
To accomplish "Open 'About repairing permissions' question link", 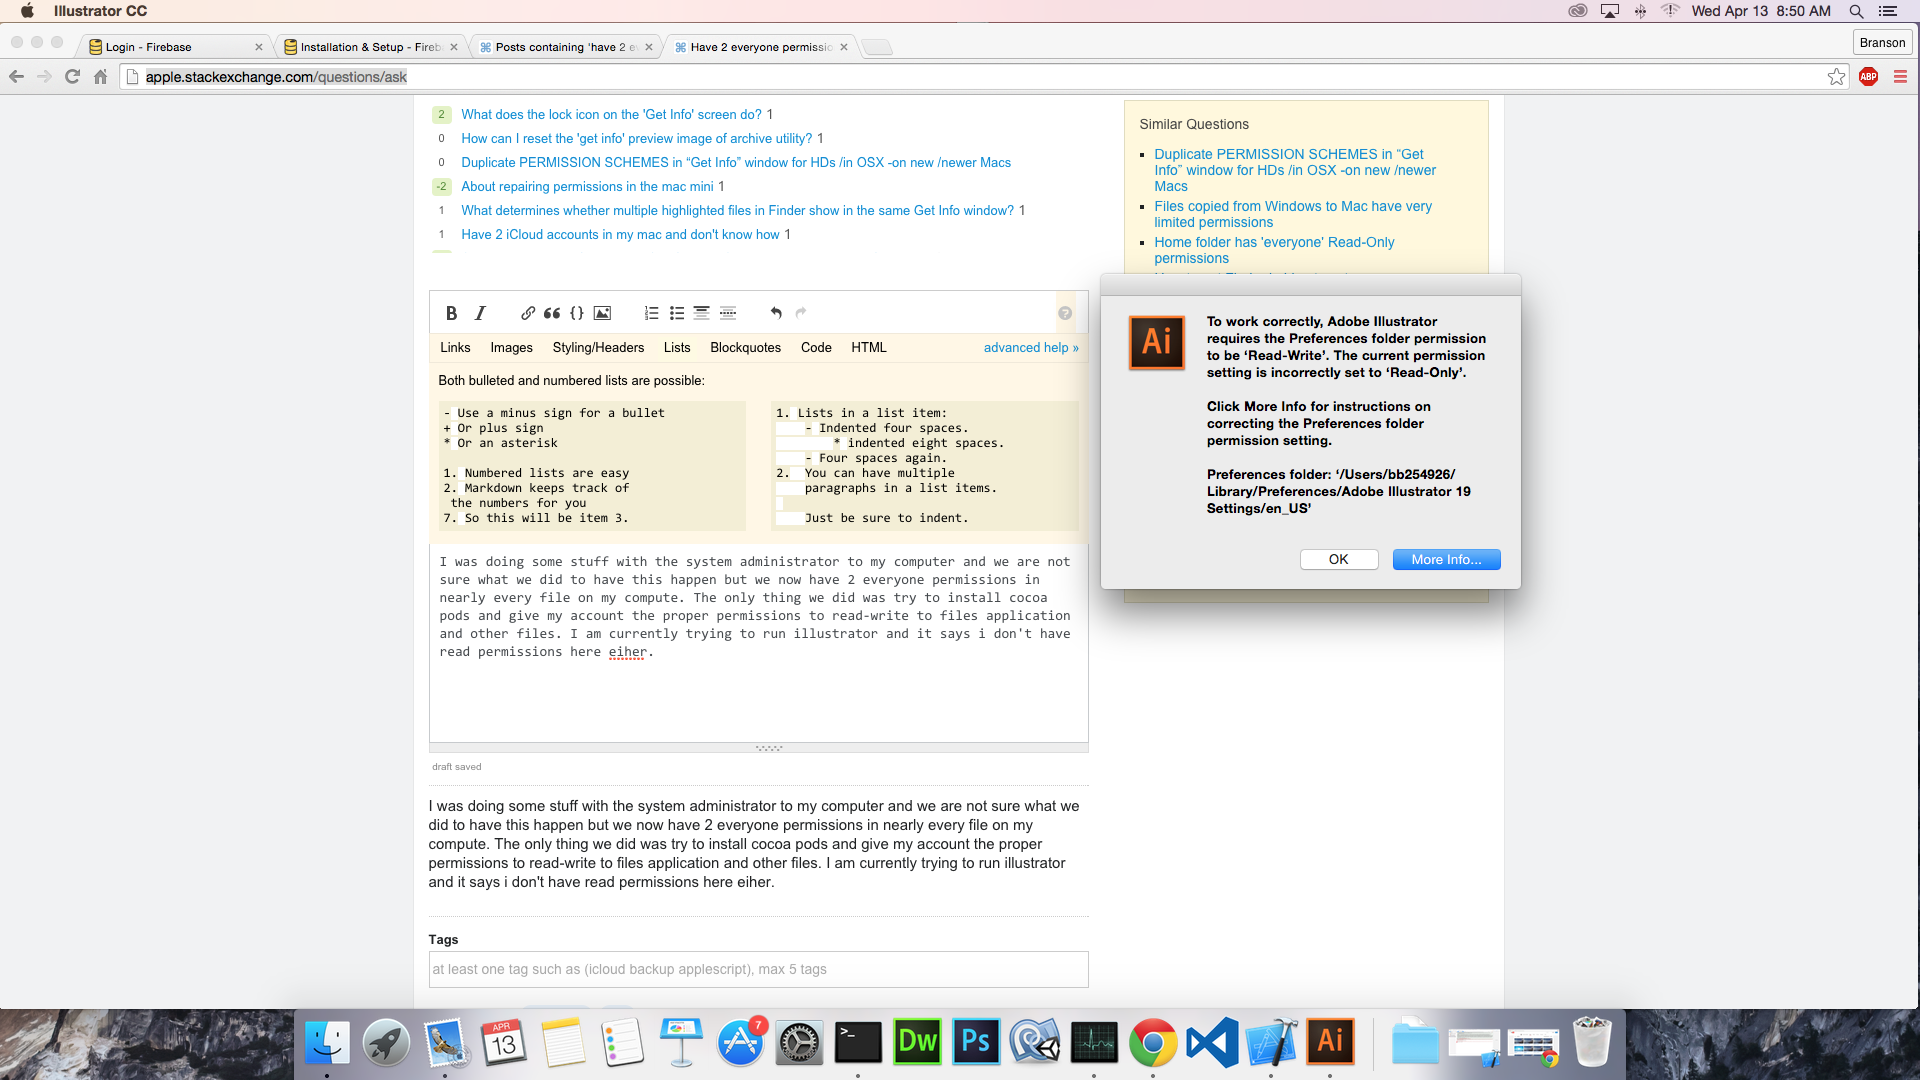I will pyautogui.click(x=587, y=186).
